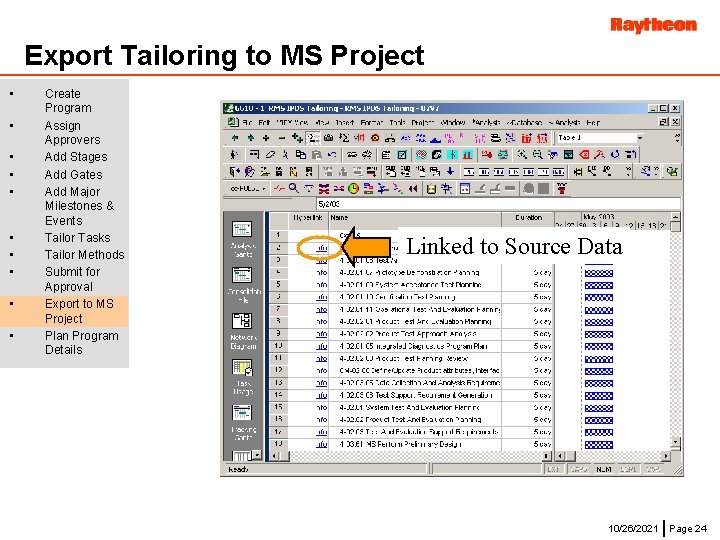
Task: Click Export to MS Project in slide list
Action: (x=79, y=311)
